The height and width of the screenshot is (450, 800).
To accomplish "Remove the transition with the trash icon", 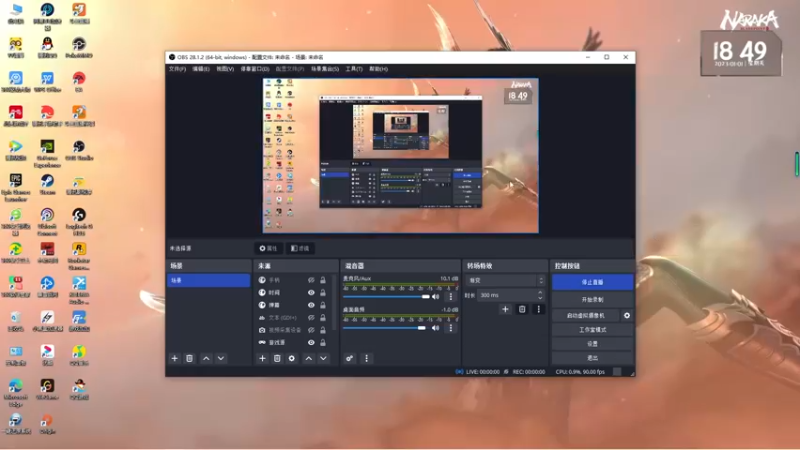I will pyautogui.click(x=522, y=309).
